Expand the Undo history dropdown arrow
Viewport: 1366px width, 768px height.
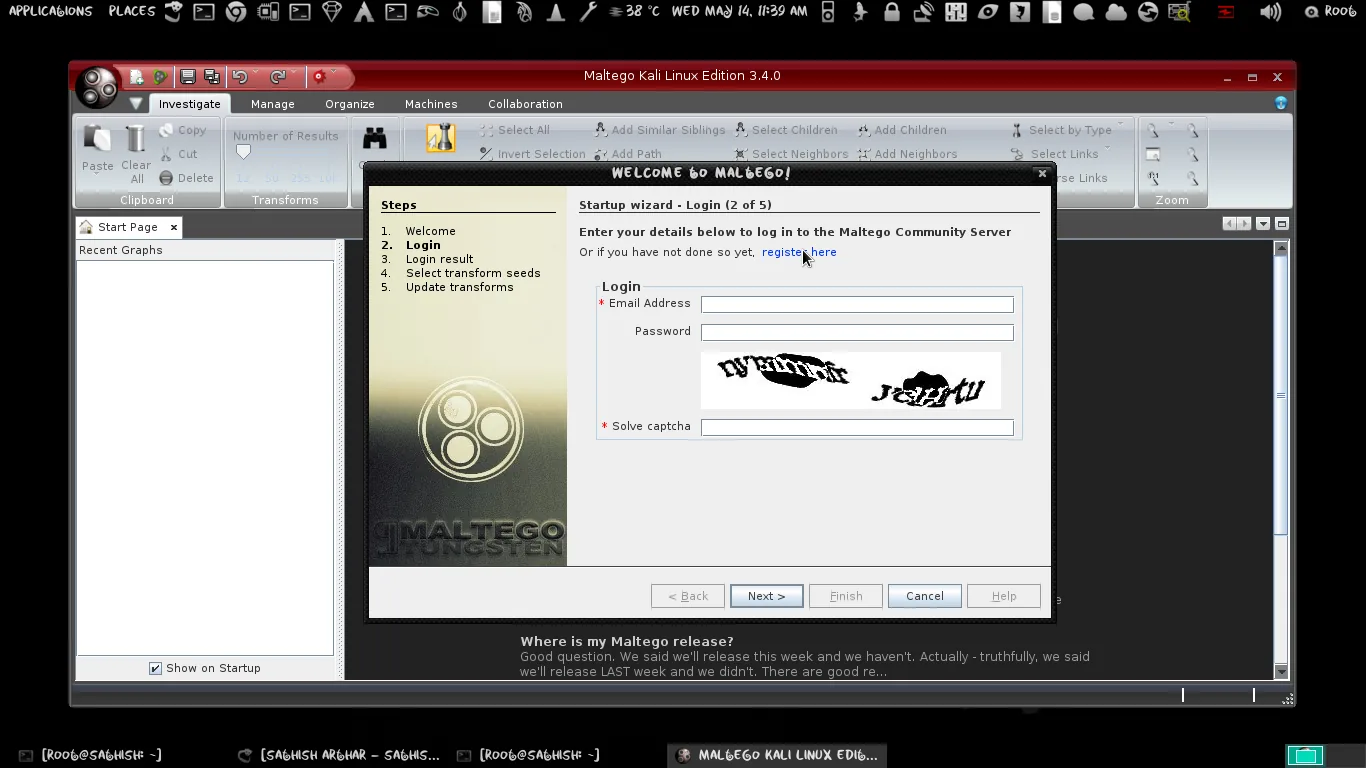(x=255, y=73)
